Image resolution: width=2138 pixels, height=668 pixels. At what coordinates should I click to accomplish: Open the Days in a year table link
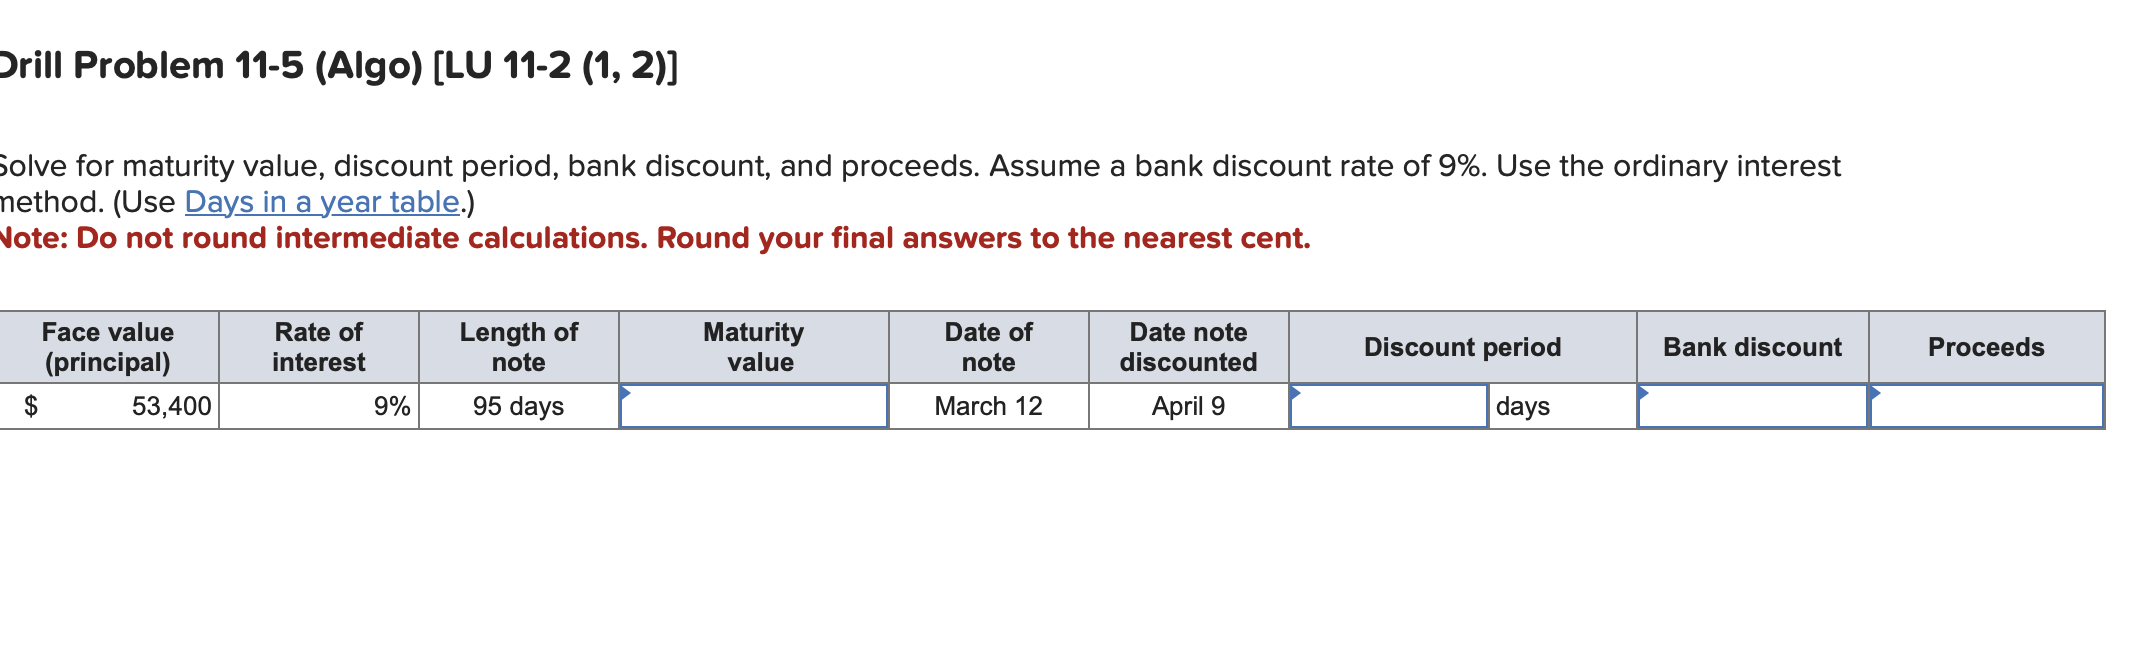321,202
